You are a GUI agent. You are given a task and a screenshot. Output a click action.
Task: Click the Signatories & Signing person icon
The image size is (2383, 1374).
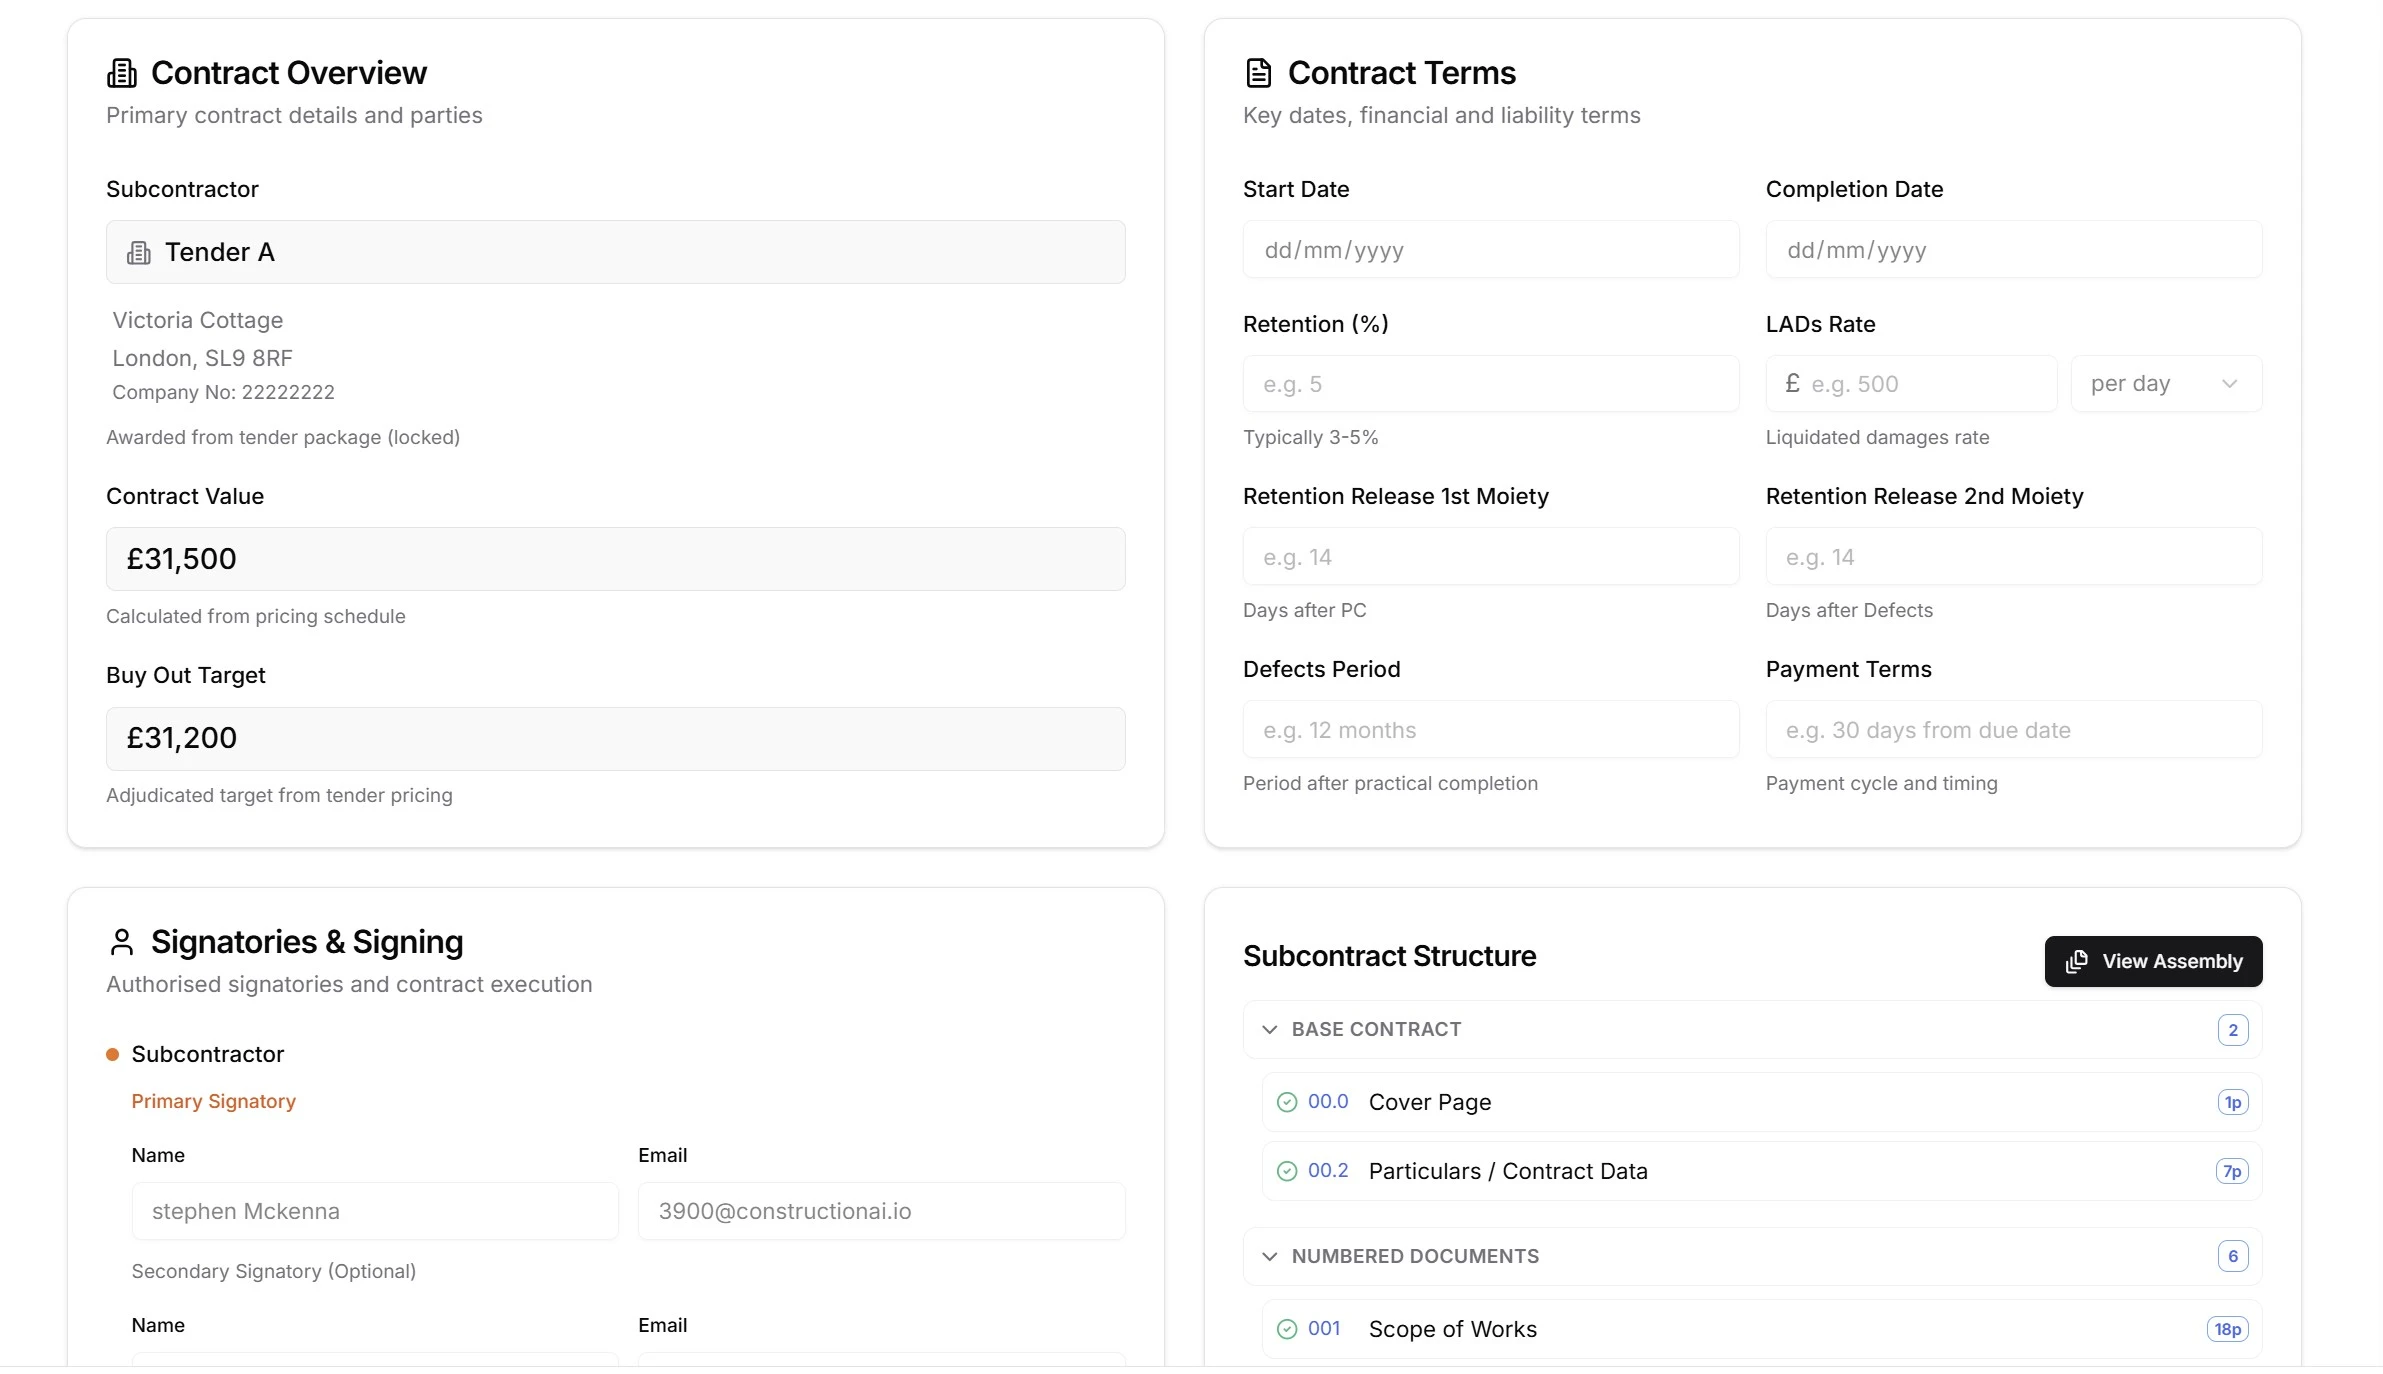click(122, 941)
